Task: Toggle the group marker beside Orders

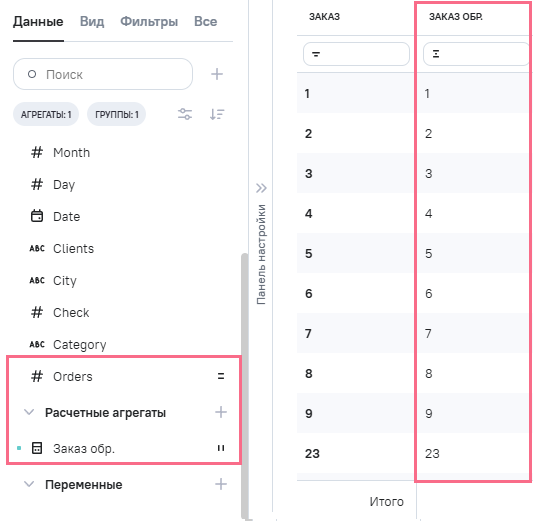Action: [x=221, y=376]
